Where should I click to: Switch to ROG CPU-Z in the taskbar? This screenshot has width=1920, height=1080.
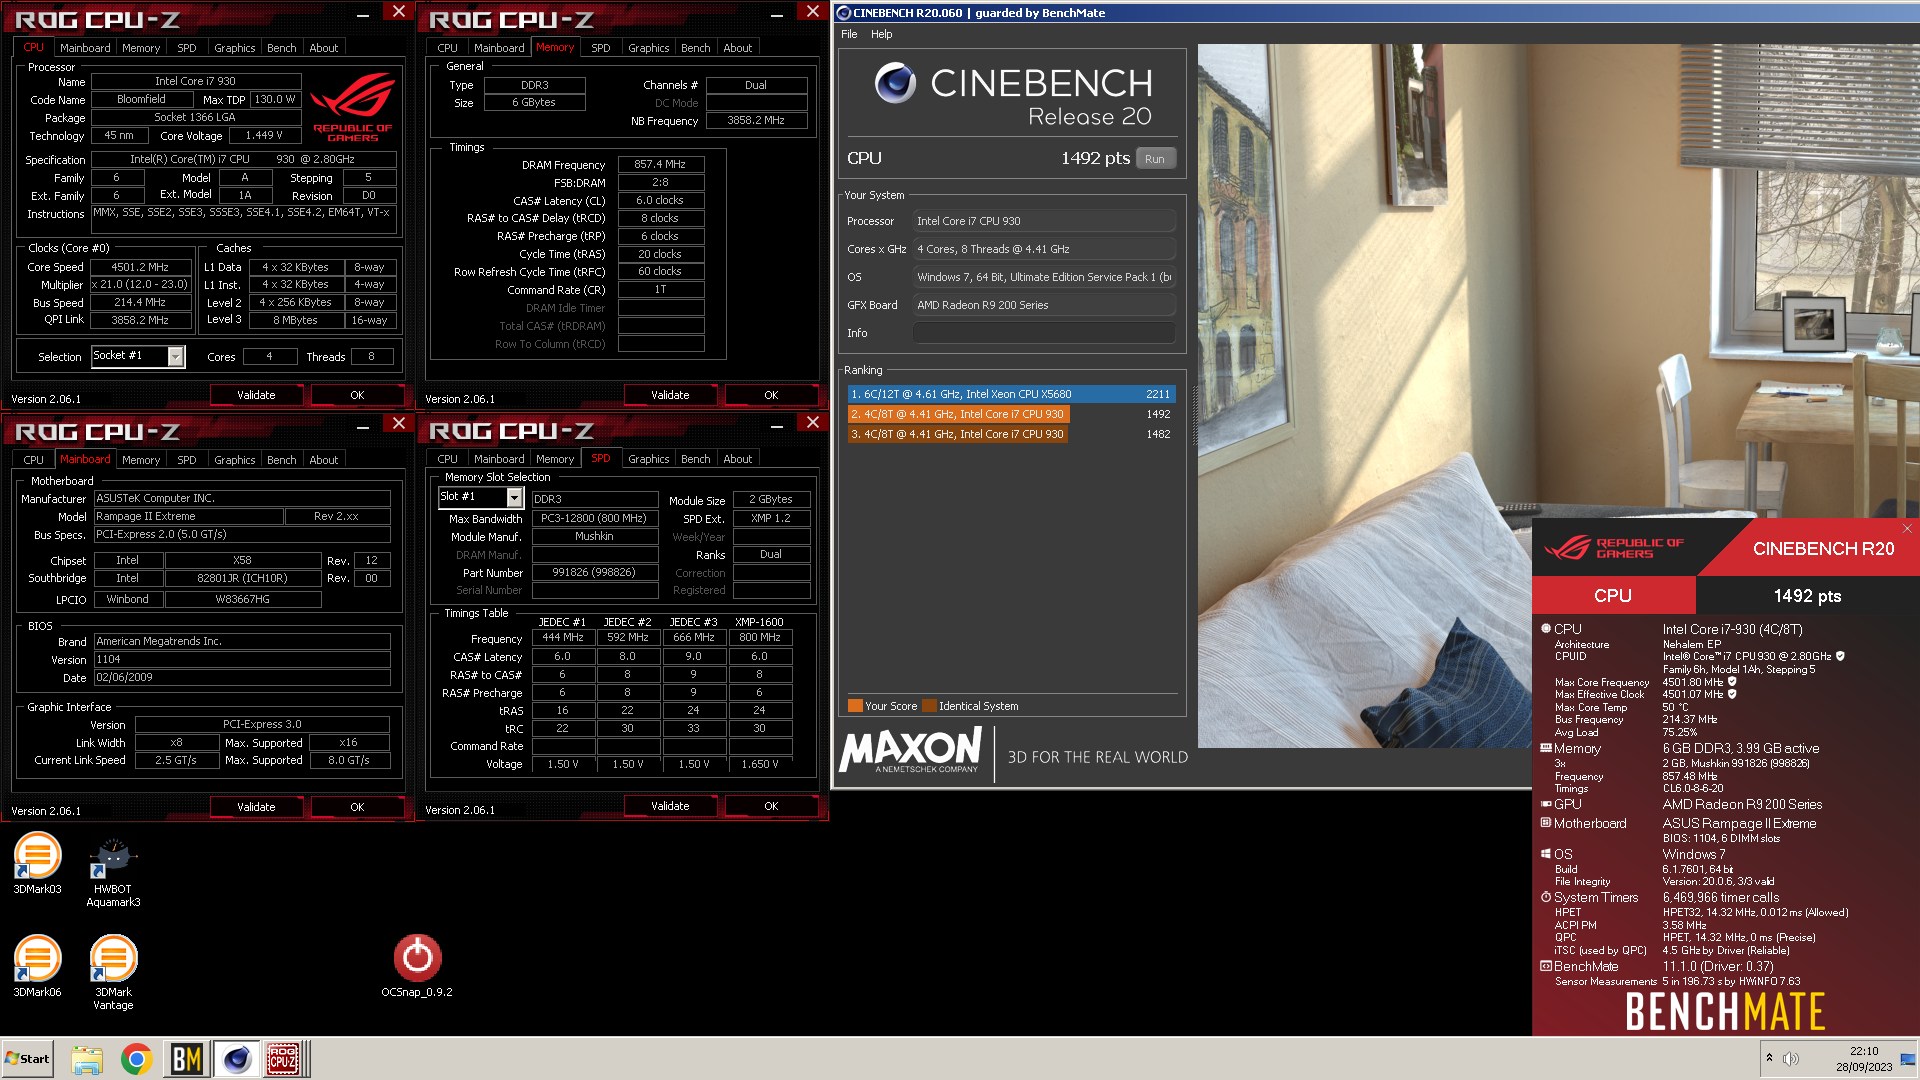click(x=284, y=1059)
